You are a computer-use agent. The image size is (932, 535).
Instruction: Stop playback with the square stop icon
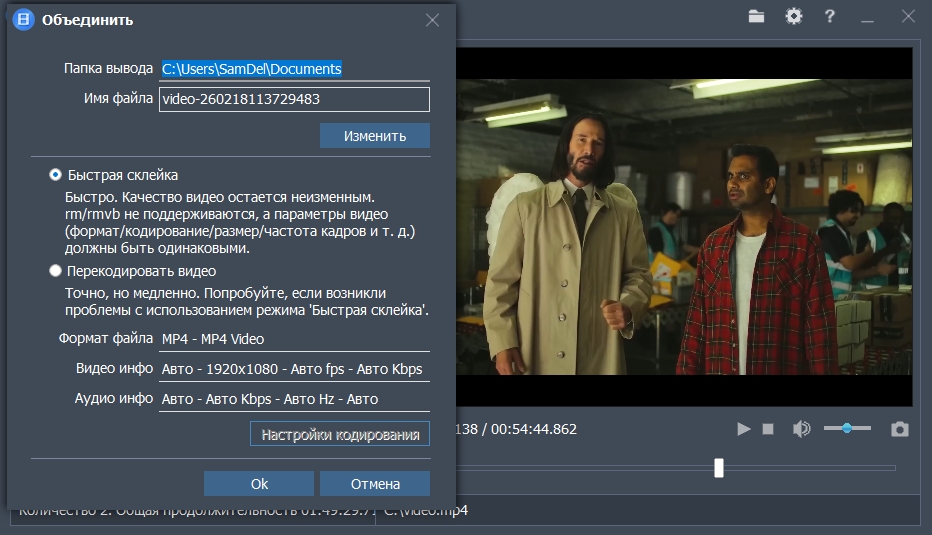coord(768,429)
